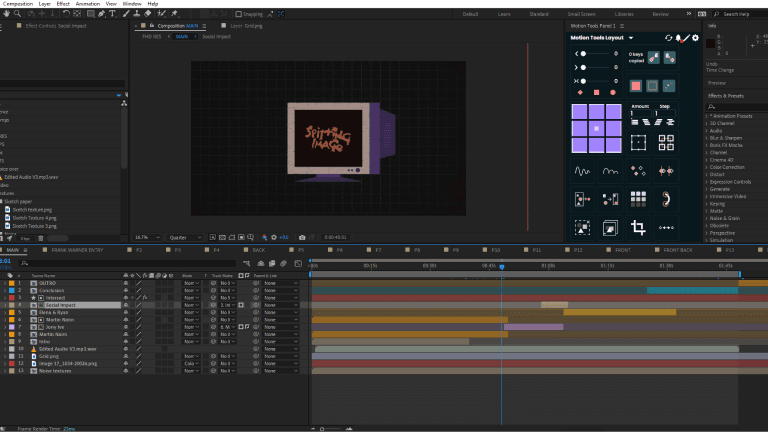The height and width of the screenshot is (432, 768).
Task: Click the refresh icon in Motion Tools header
Action: (x=668, y=38)
